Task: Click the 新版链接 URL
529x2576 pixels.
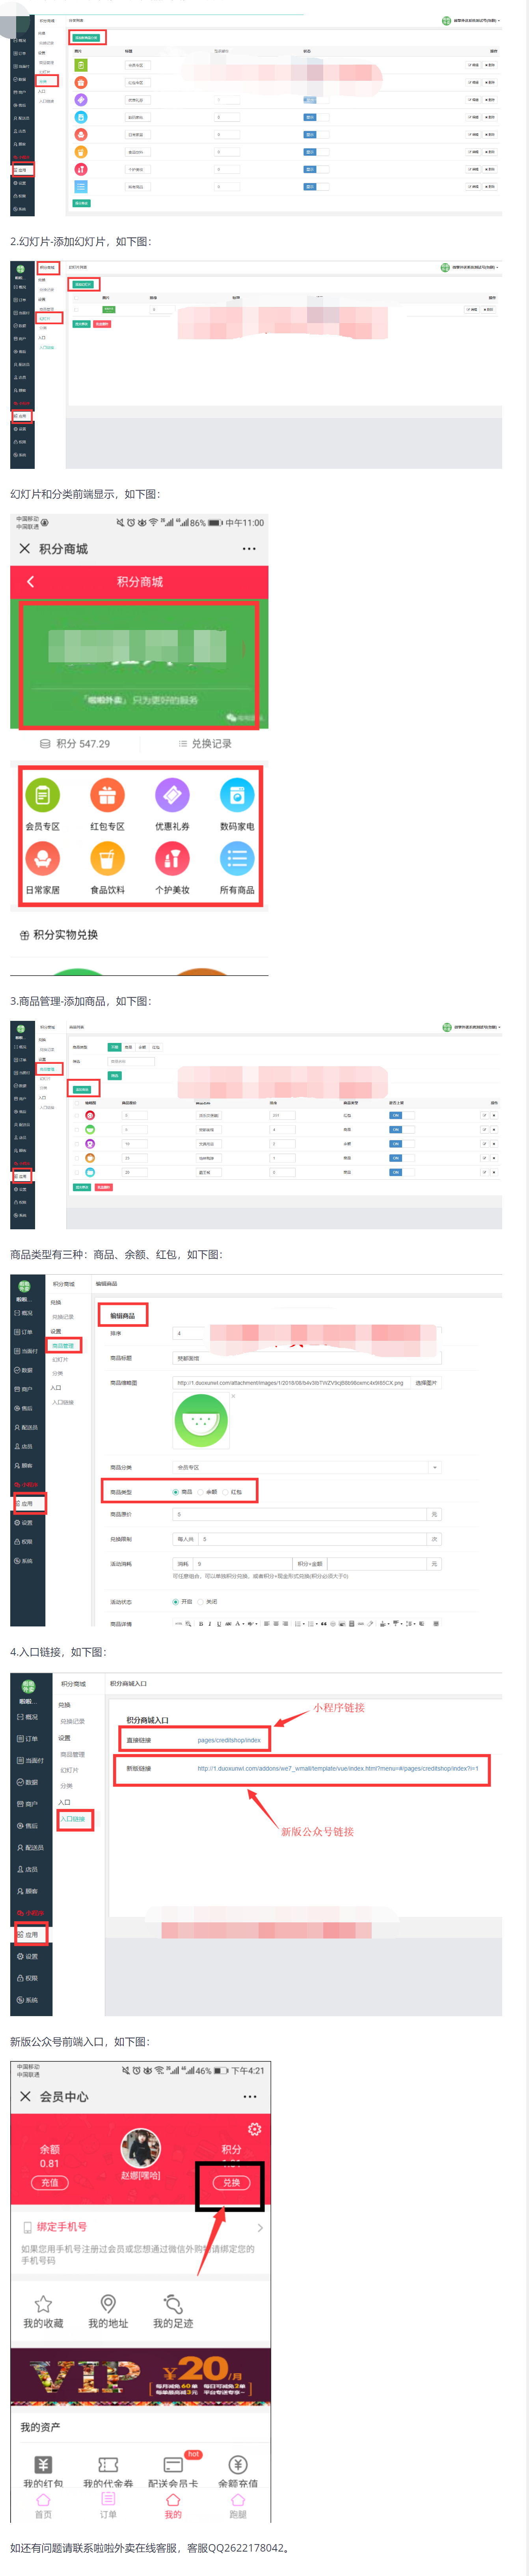Action: click(338, 1768)
